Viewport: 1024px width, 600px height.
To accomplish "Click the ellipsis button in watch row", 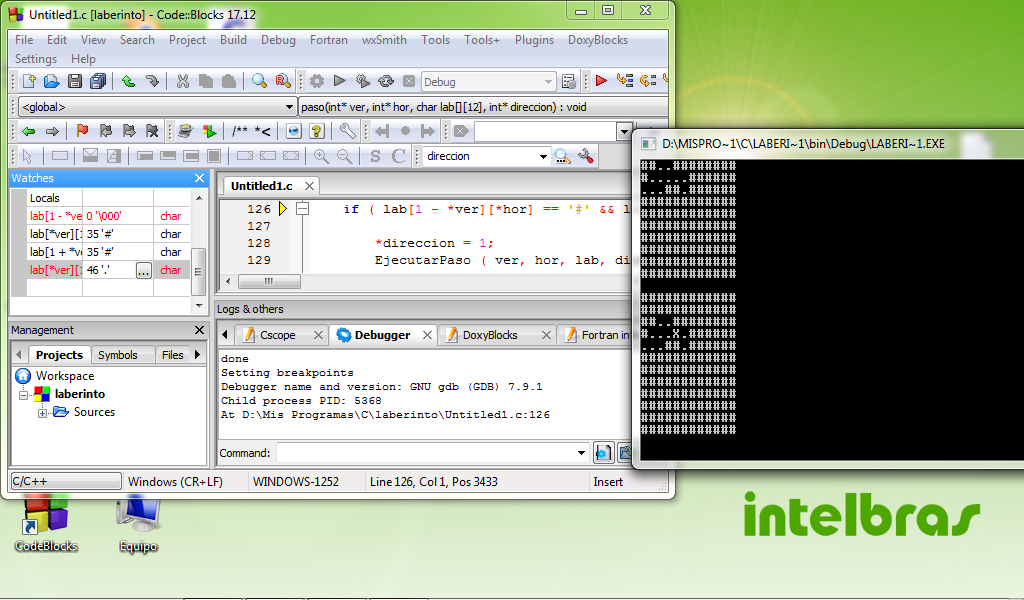I will 144,270.
